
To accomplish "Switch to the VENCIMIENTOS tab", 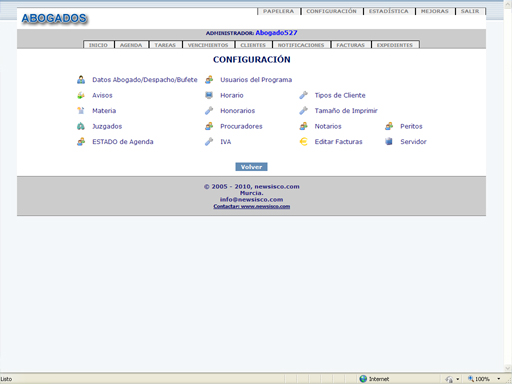I will pyautogui.click(x=208, y=45).
